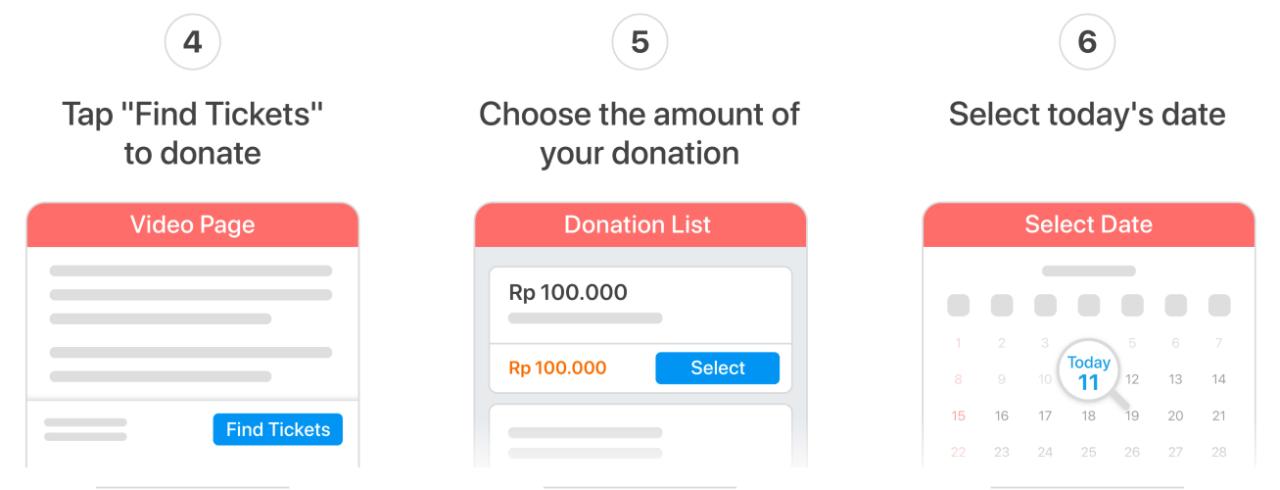This screenshot has height=490, width=1280.
Task: Click the Rp 100.000 donation card title
Action: pyautogui.click(x=568, y=293)
